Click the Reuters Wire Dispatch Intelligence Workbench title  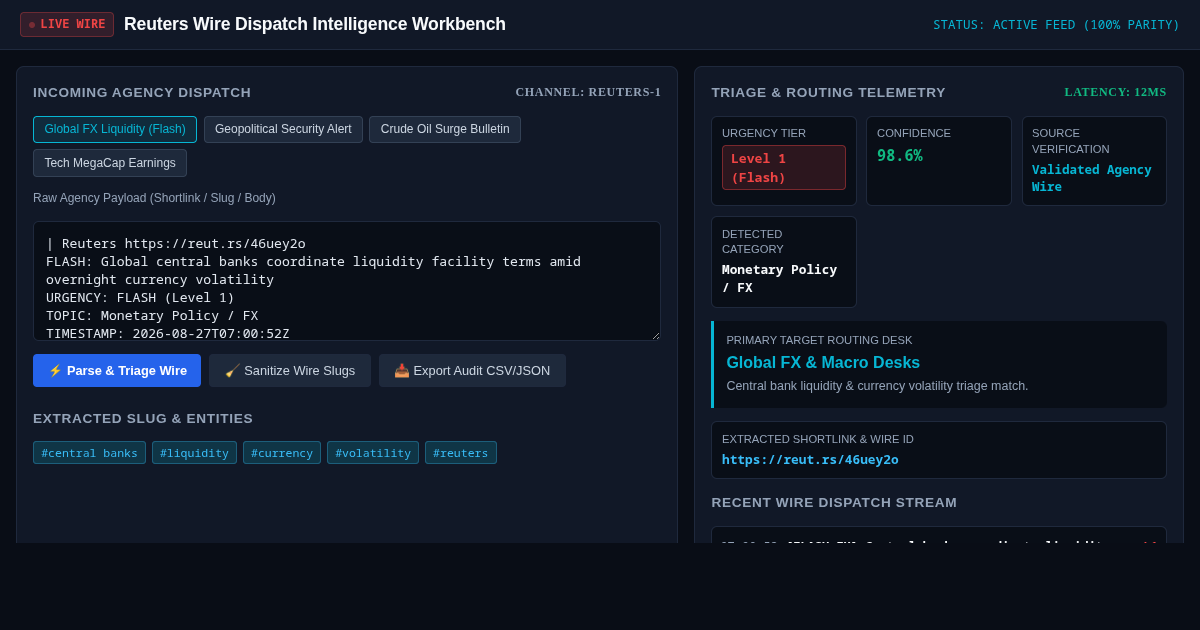coord(315,24)
